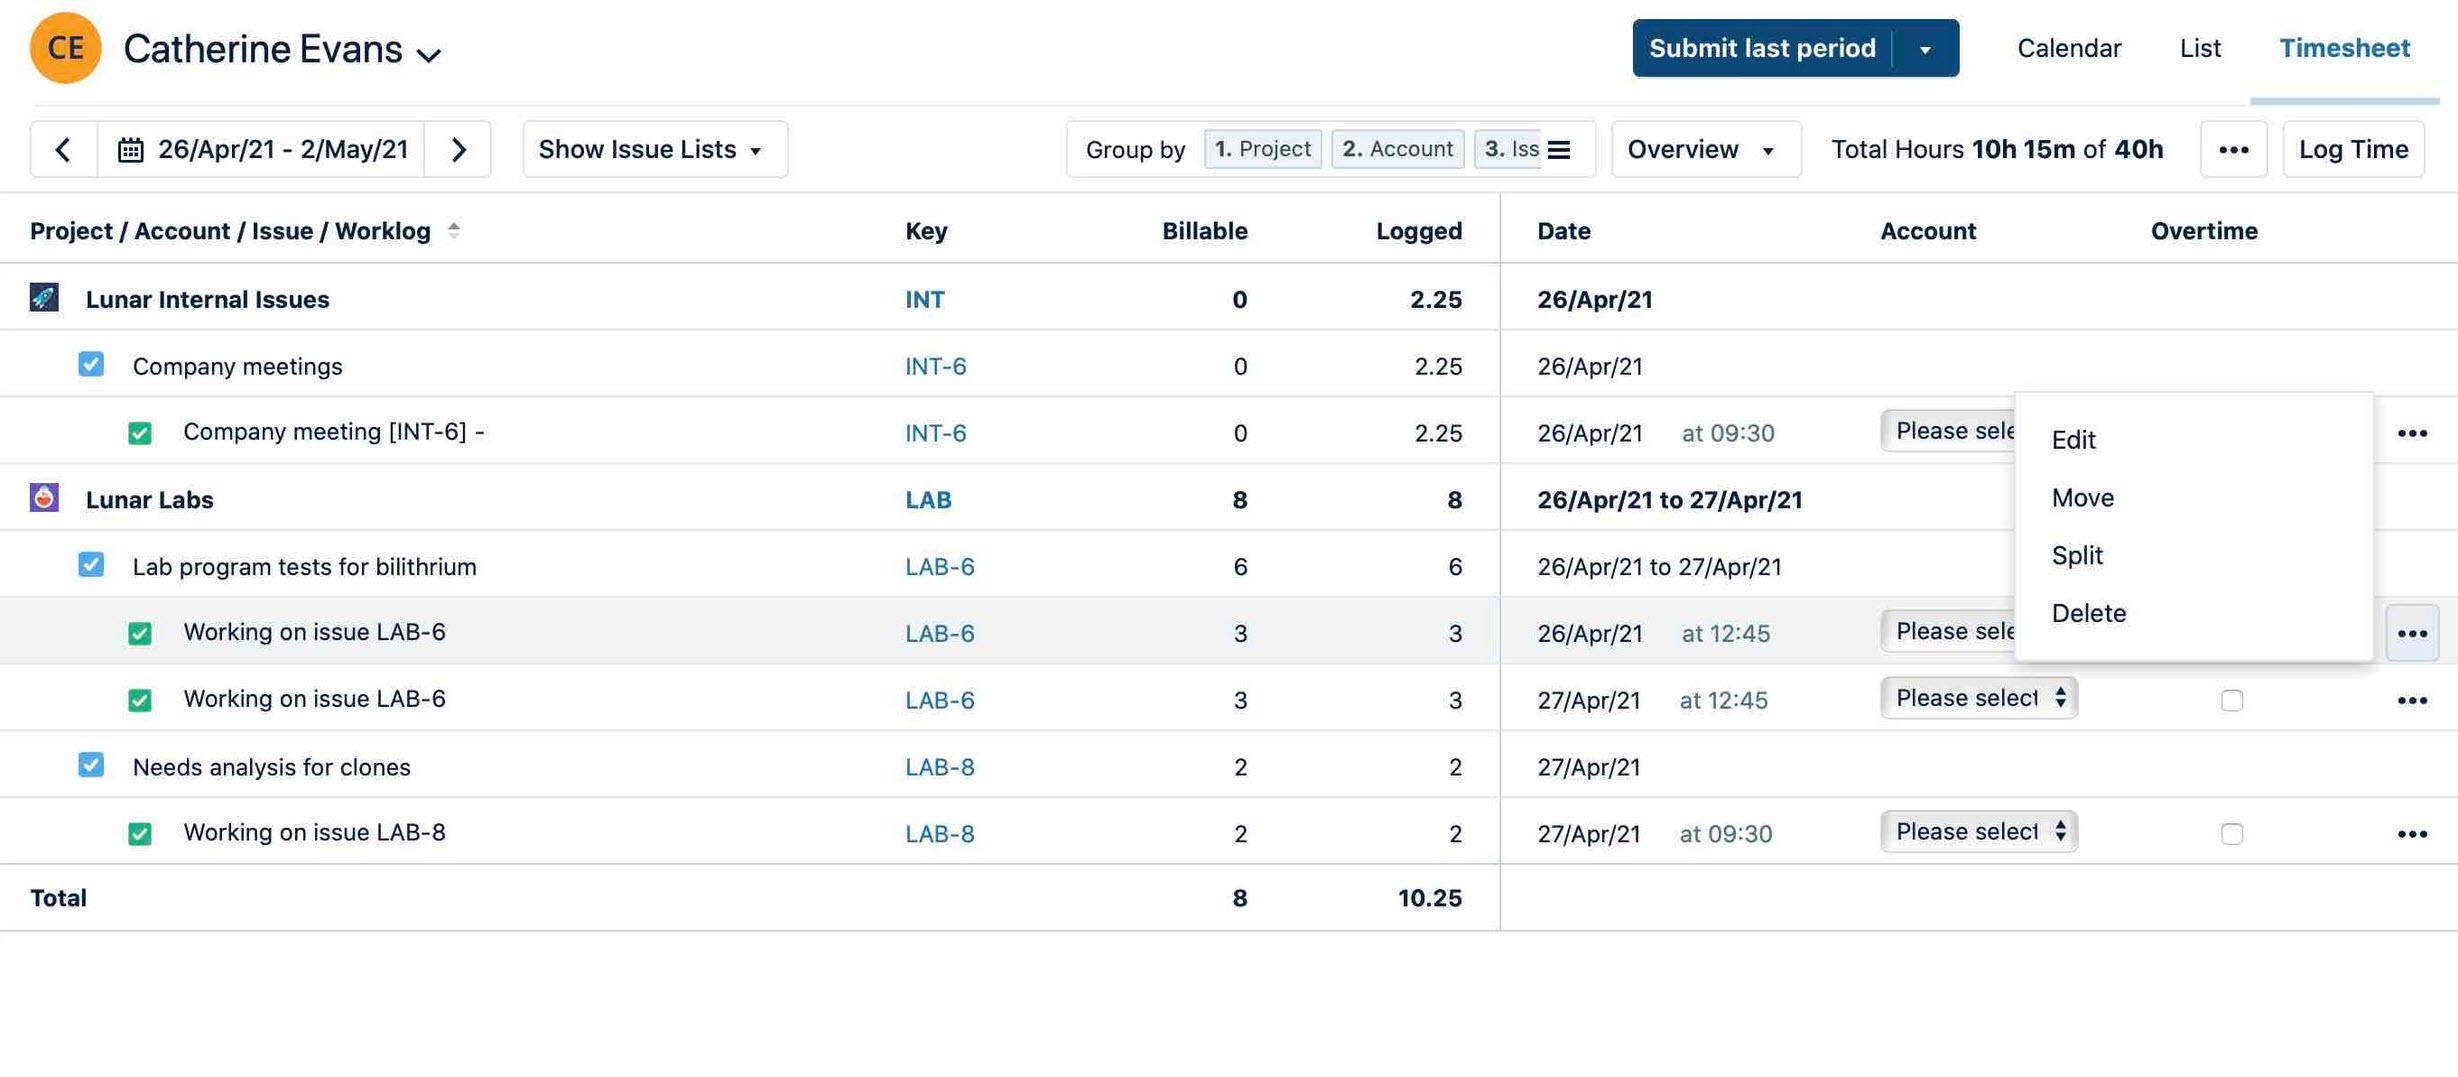Select Split from the context menu
2458x1077 pixels.
[x=2077, y=555]
